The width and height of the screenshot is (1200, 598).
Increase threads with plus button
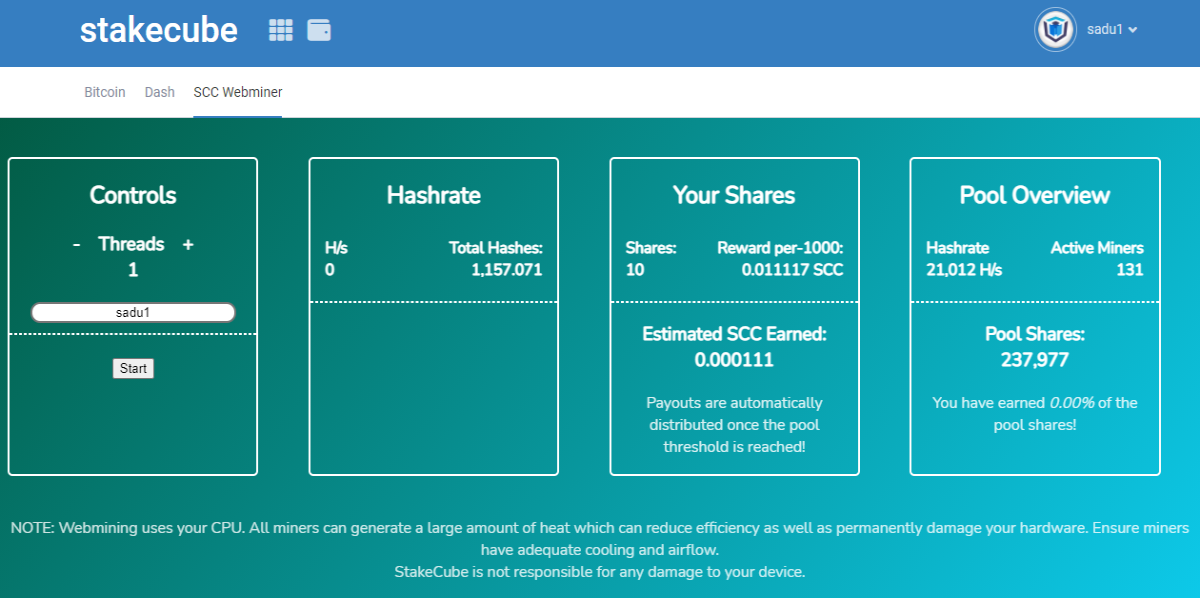point(188,244)
